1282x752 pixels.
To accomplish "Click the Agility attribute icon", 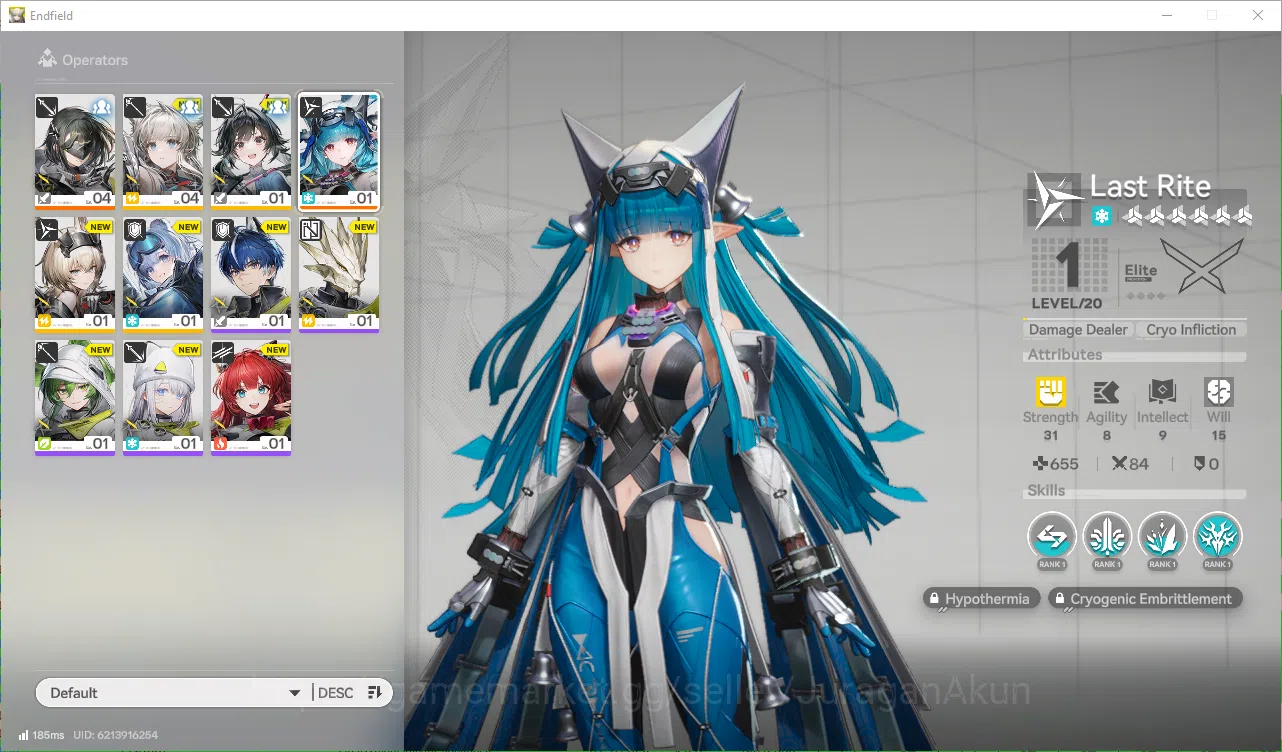I will [x=1106, y=391].
